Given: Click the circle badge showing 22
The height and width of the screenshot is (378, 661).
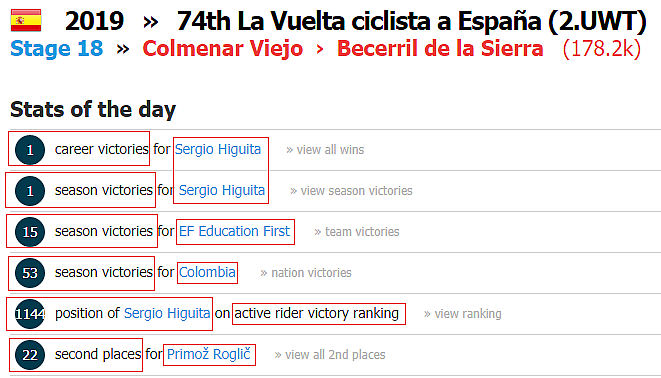Looking at the screenshot, I should (30, 355).
